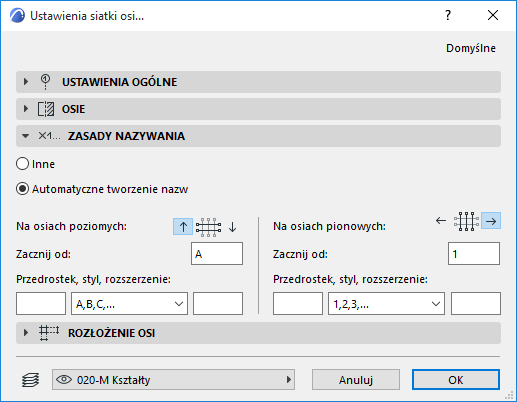Screen dimensions: 517x402
Task: Select Automatyczne tworzenie nazw radio button
Action: pos(22,189)
